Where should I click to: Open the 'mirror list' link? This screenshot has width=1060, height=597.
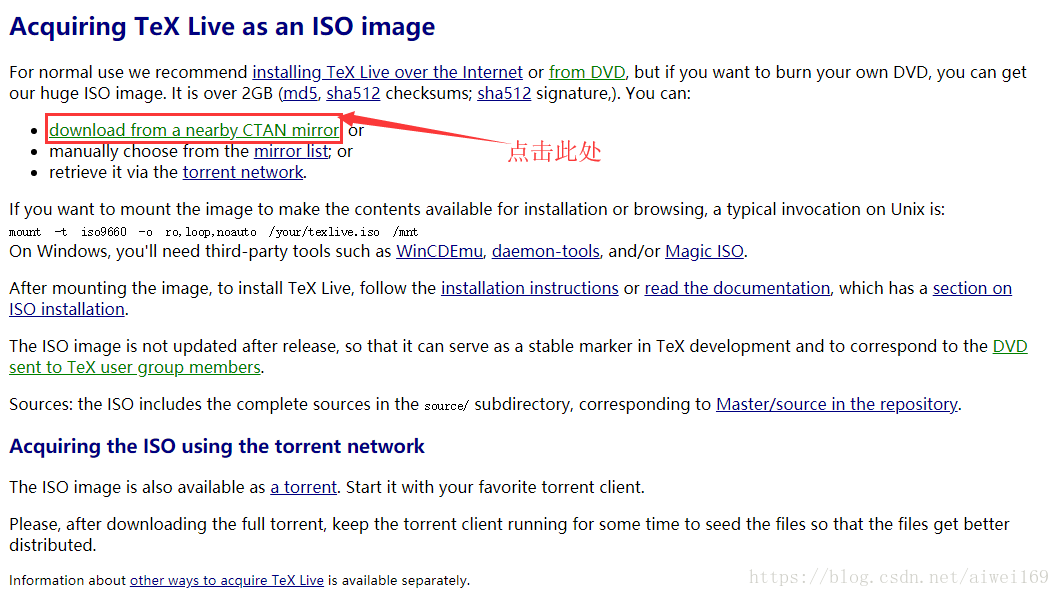(291, 151)
